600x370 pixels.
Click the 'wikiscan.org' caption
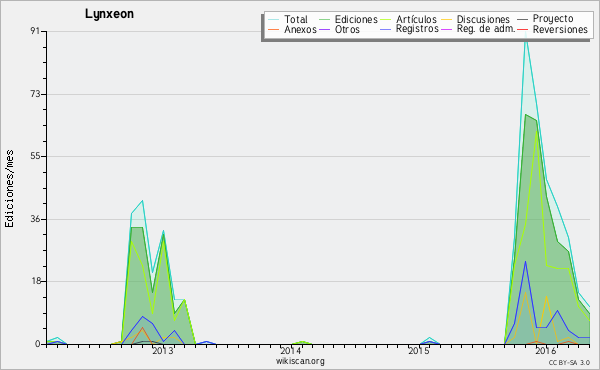[x=300, y=361]
